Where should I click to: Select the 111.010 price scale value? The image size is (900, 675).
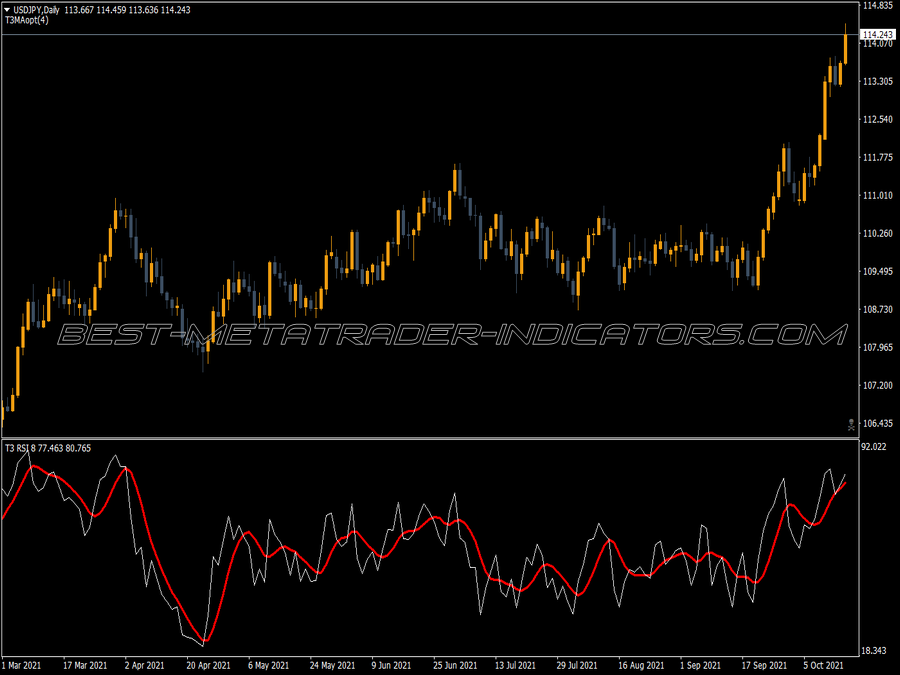878,196
